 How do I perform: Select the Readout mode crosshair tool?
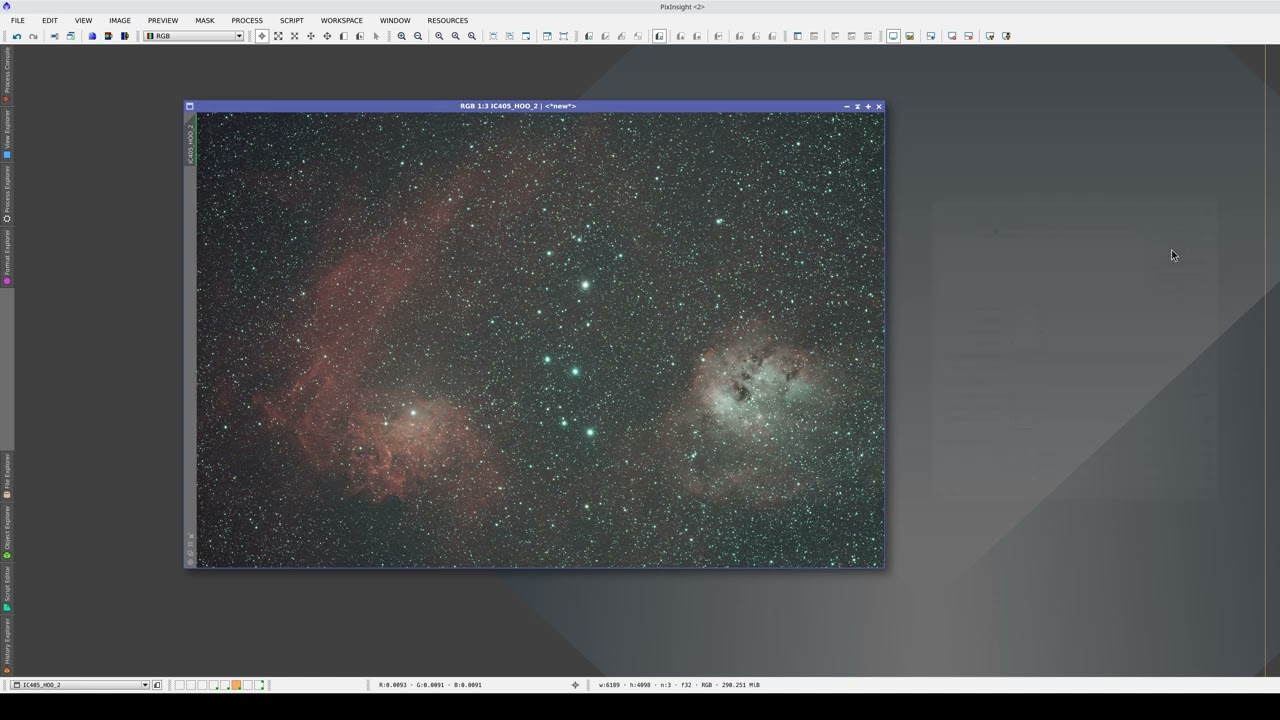tap(262, 36)
